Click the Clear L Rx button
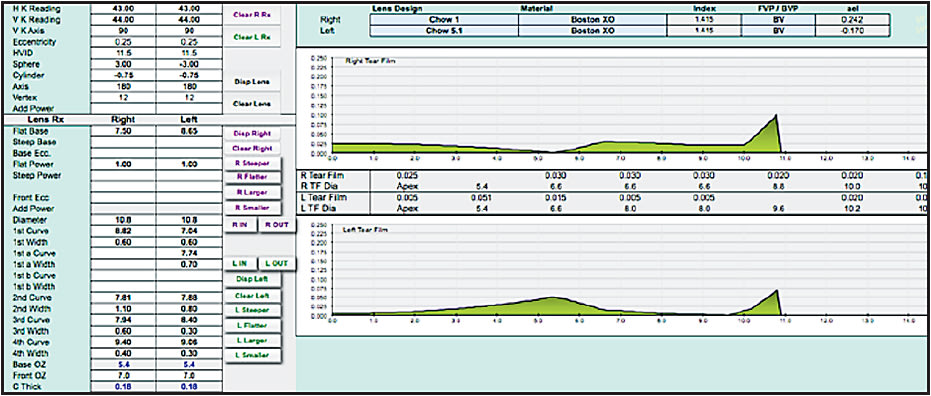Image resolution: width=931 pixels, height=396 pixels. (x=252, y=37)
